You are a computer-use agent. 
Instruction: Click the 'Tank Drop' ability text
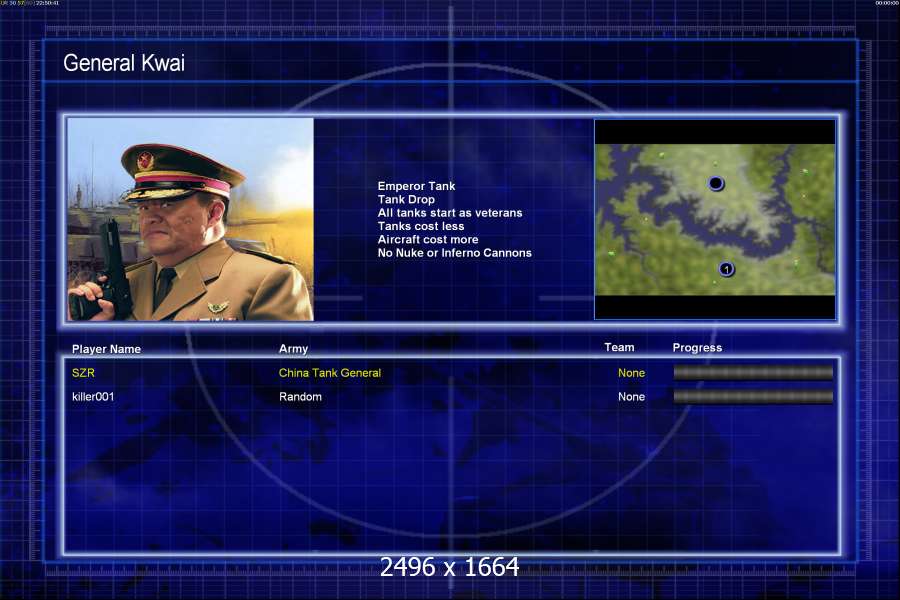tap(406, 199)
